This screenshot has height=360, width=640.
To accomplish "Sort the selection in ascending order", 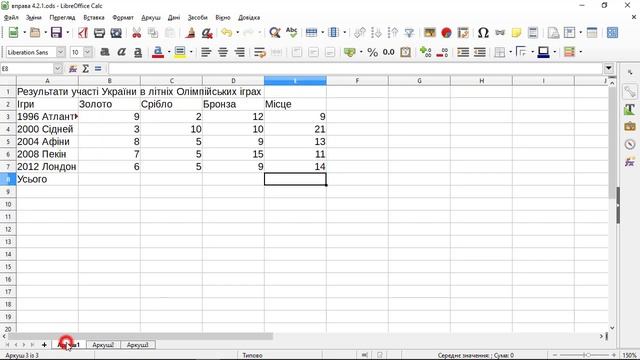I will 376,33.
